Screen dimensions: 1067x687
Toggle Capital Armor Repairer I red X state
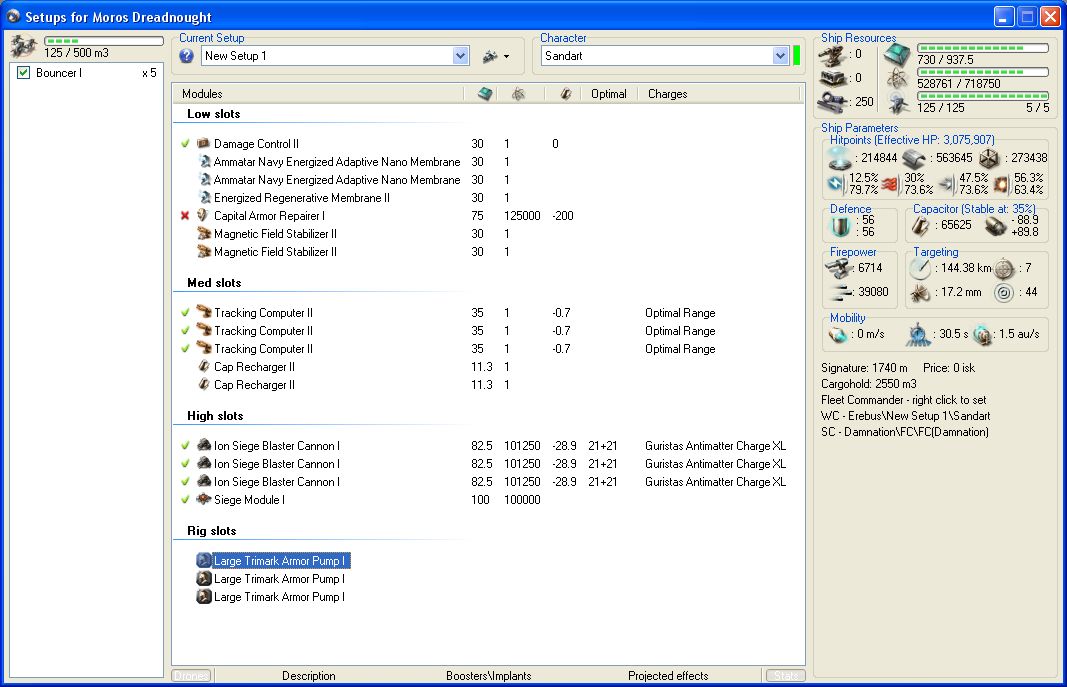click(185, 216)
